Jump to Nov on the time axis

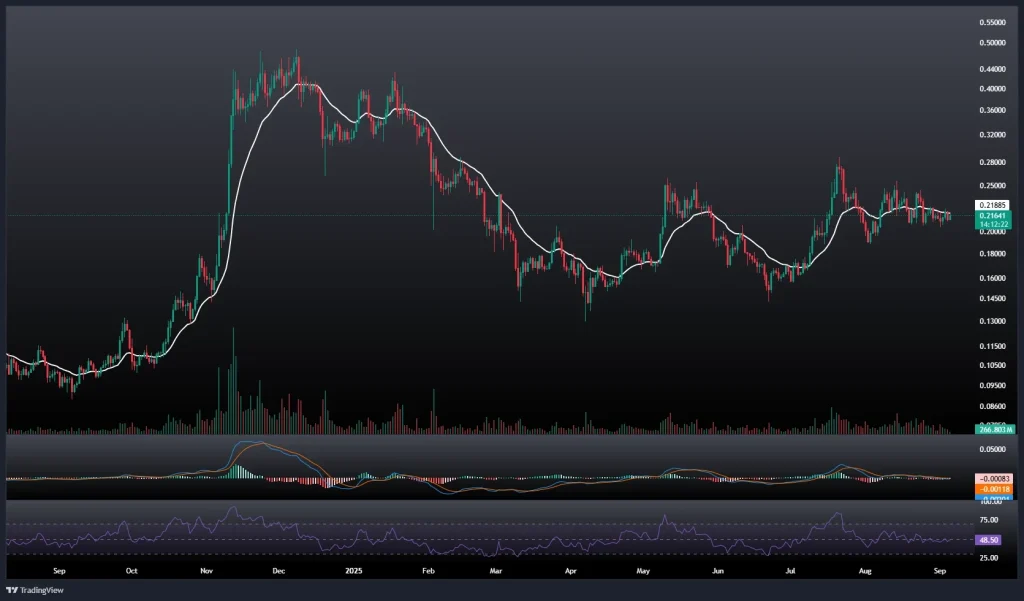206,571
